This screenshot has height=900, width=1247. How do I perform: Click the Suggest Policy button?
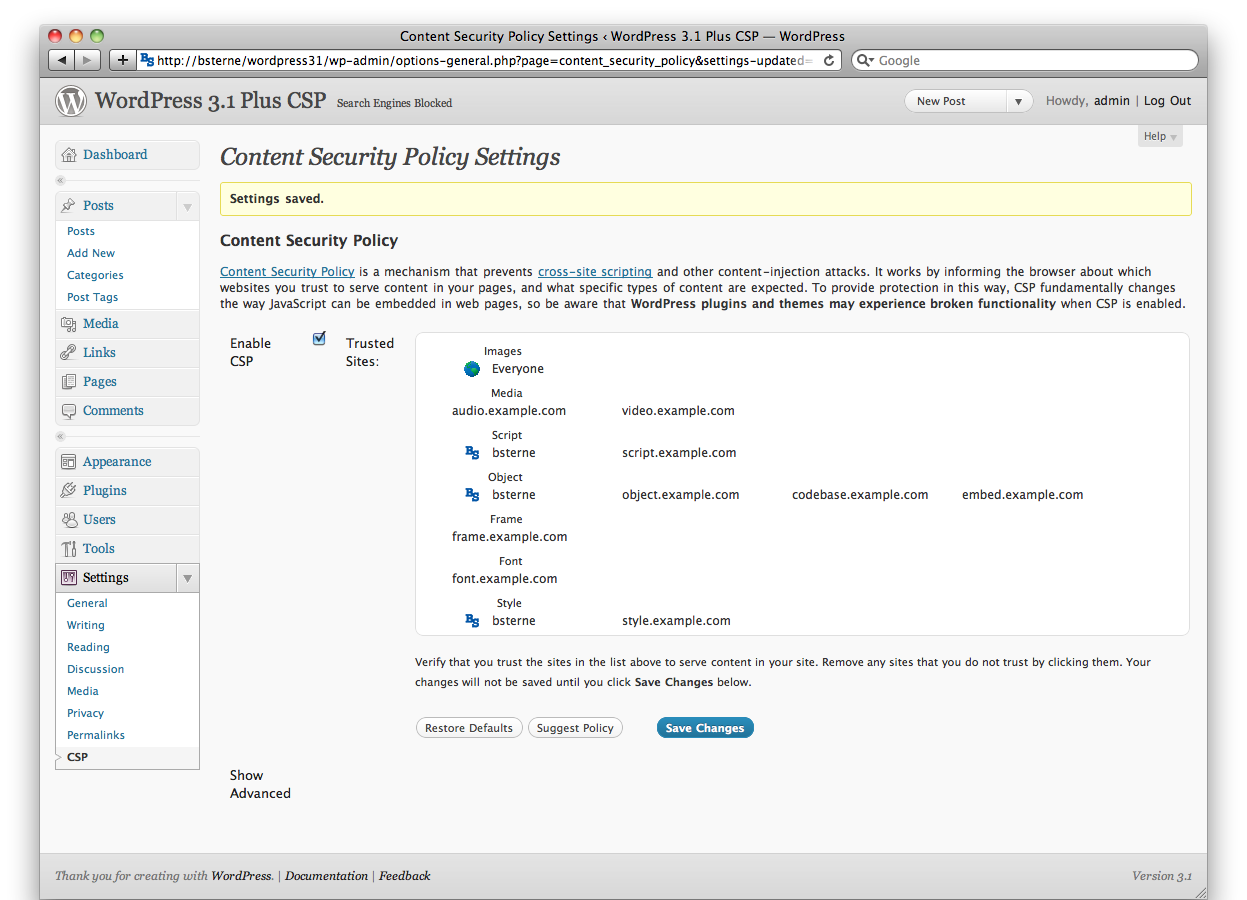(x=575, y=728)
